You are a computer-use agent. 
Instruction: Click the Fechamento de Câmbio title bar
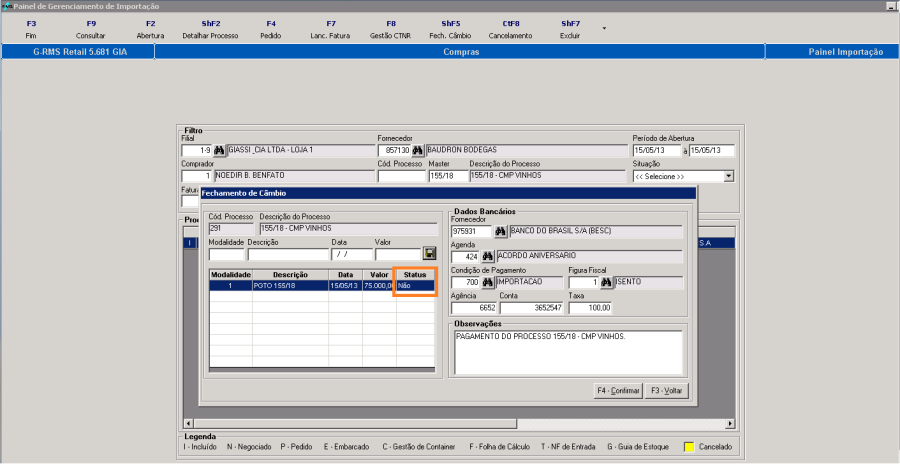point(448,194)
